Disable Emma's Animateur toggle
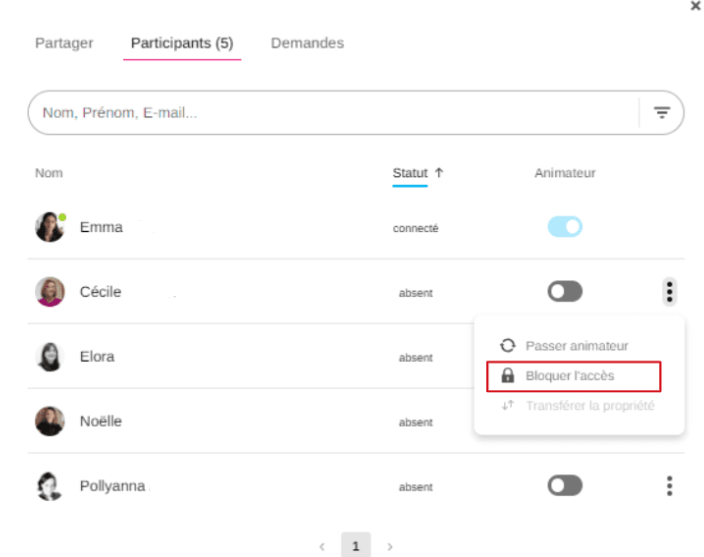The image size is (704, 557). pos(565,227)
